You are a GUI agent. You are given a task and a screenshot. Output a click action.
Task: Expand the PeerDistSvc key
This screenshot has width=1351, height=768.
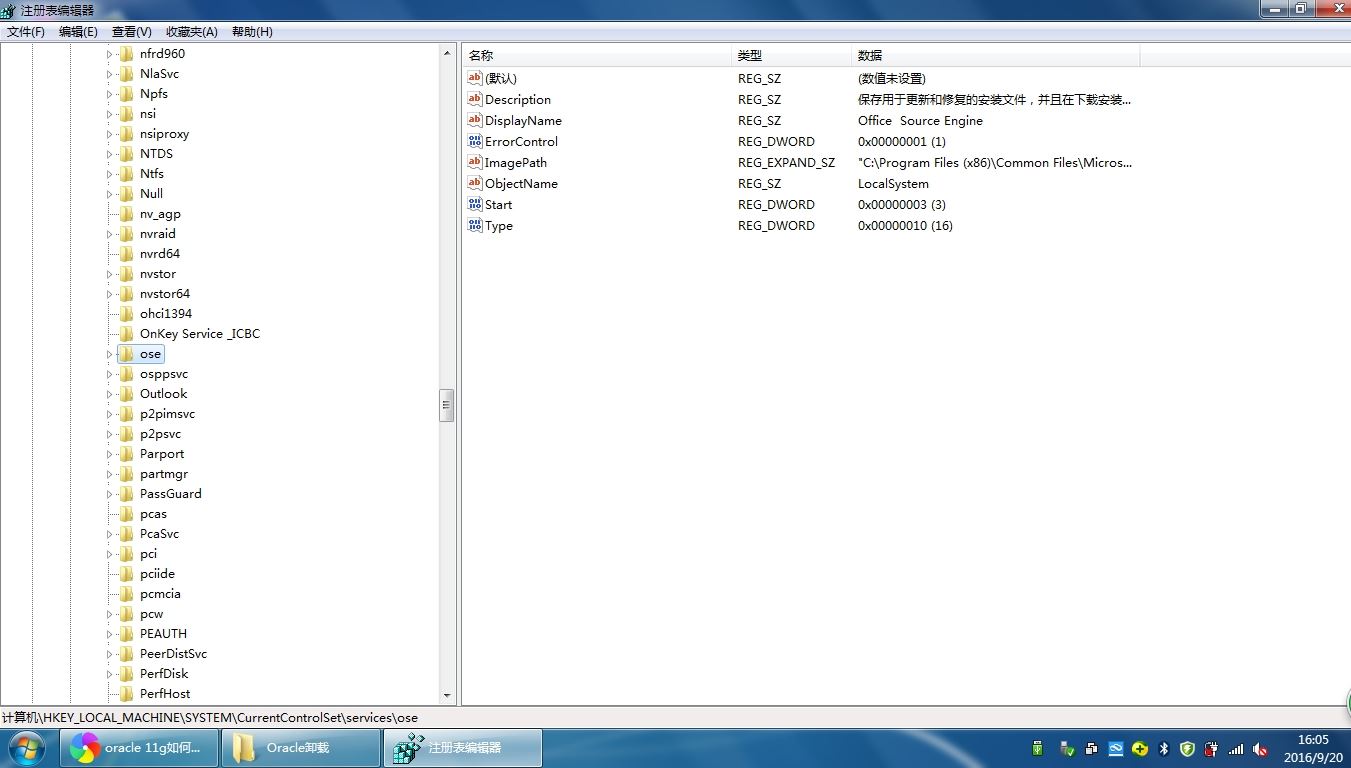point(110,654)
